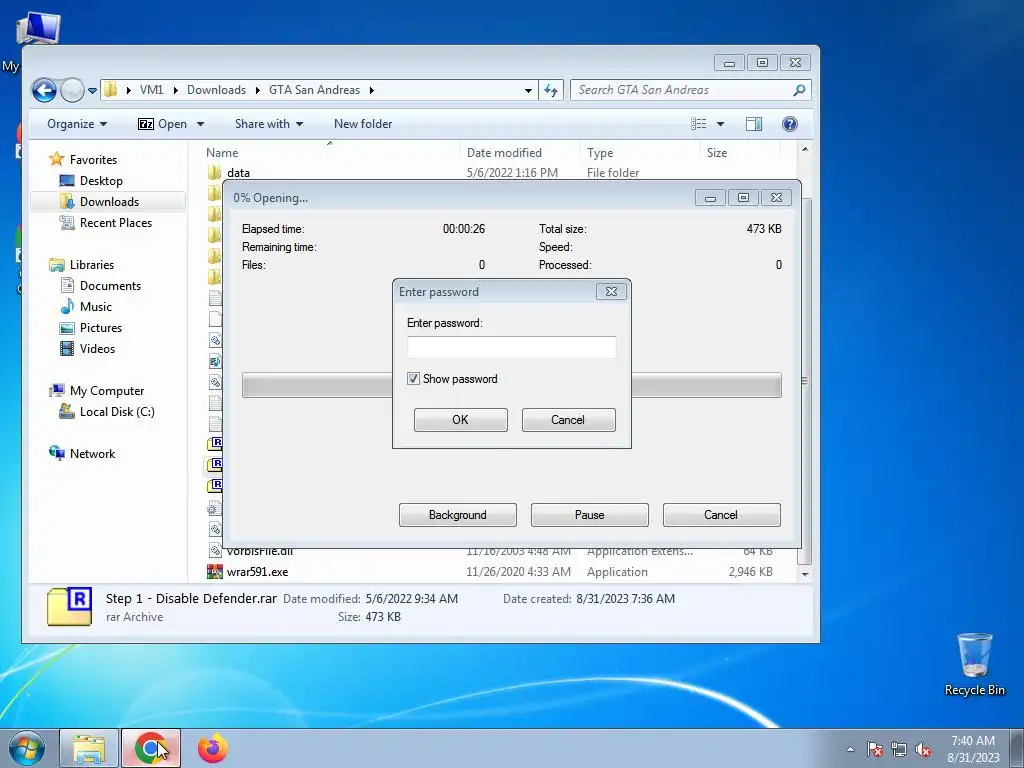Toggle the preview pane icon

(754, 124)
